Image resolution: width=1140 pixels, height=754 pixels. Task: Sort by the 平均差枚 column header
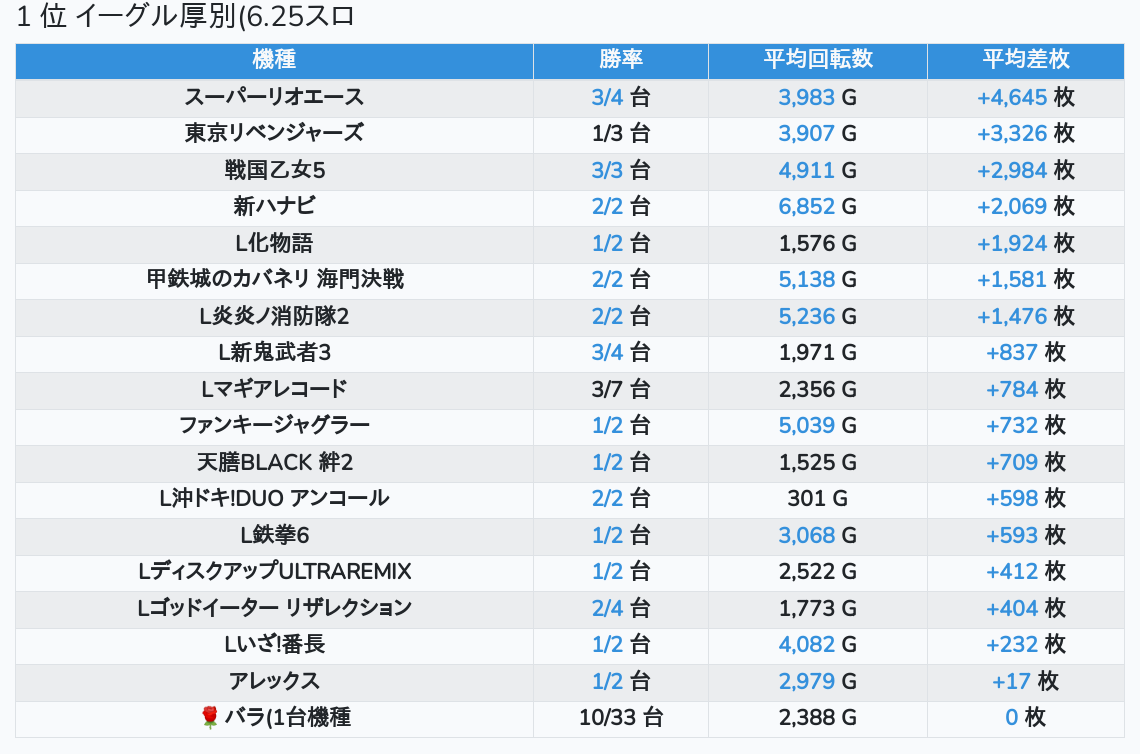pos(1025,60)
